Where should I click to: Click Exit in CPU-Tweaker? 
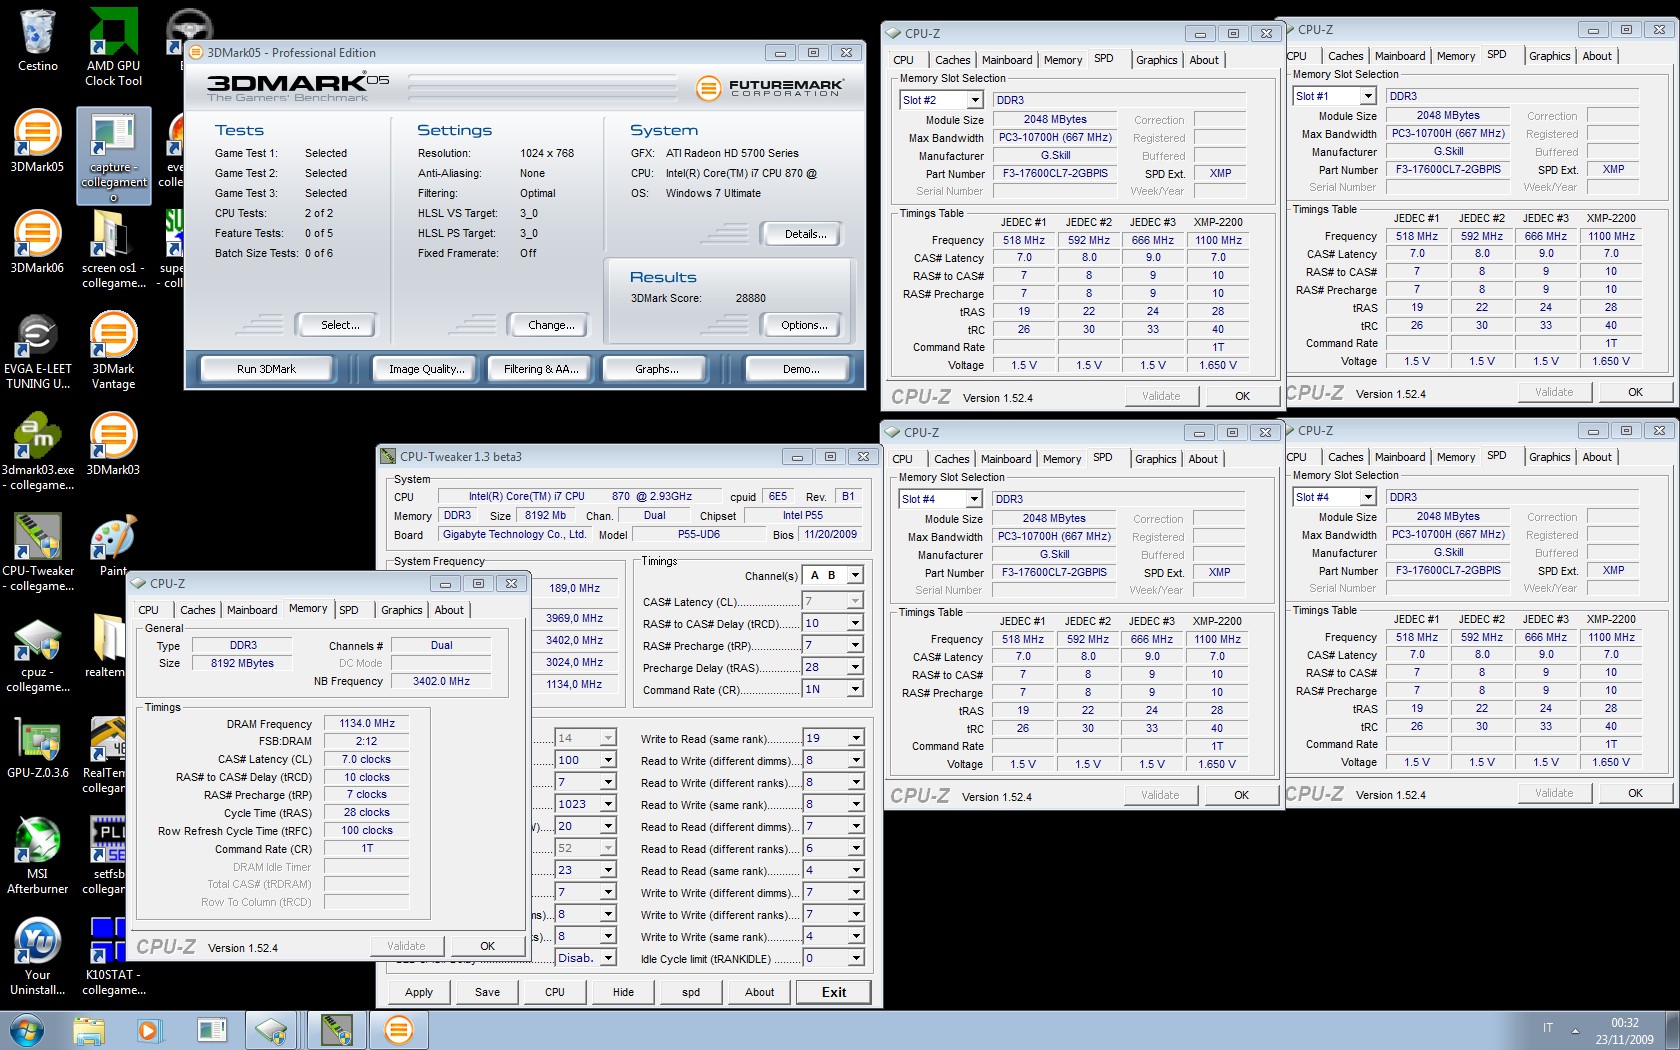coord(834,992)
